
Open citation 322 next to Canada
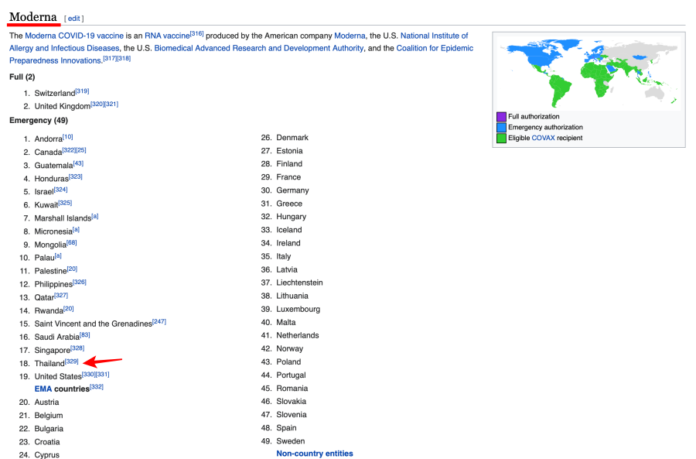point(69,150)
